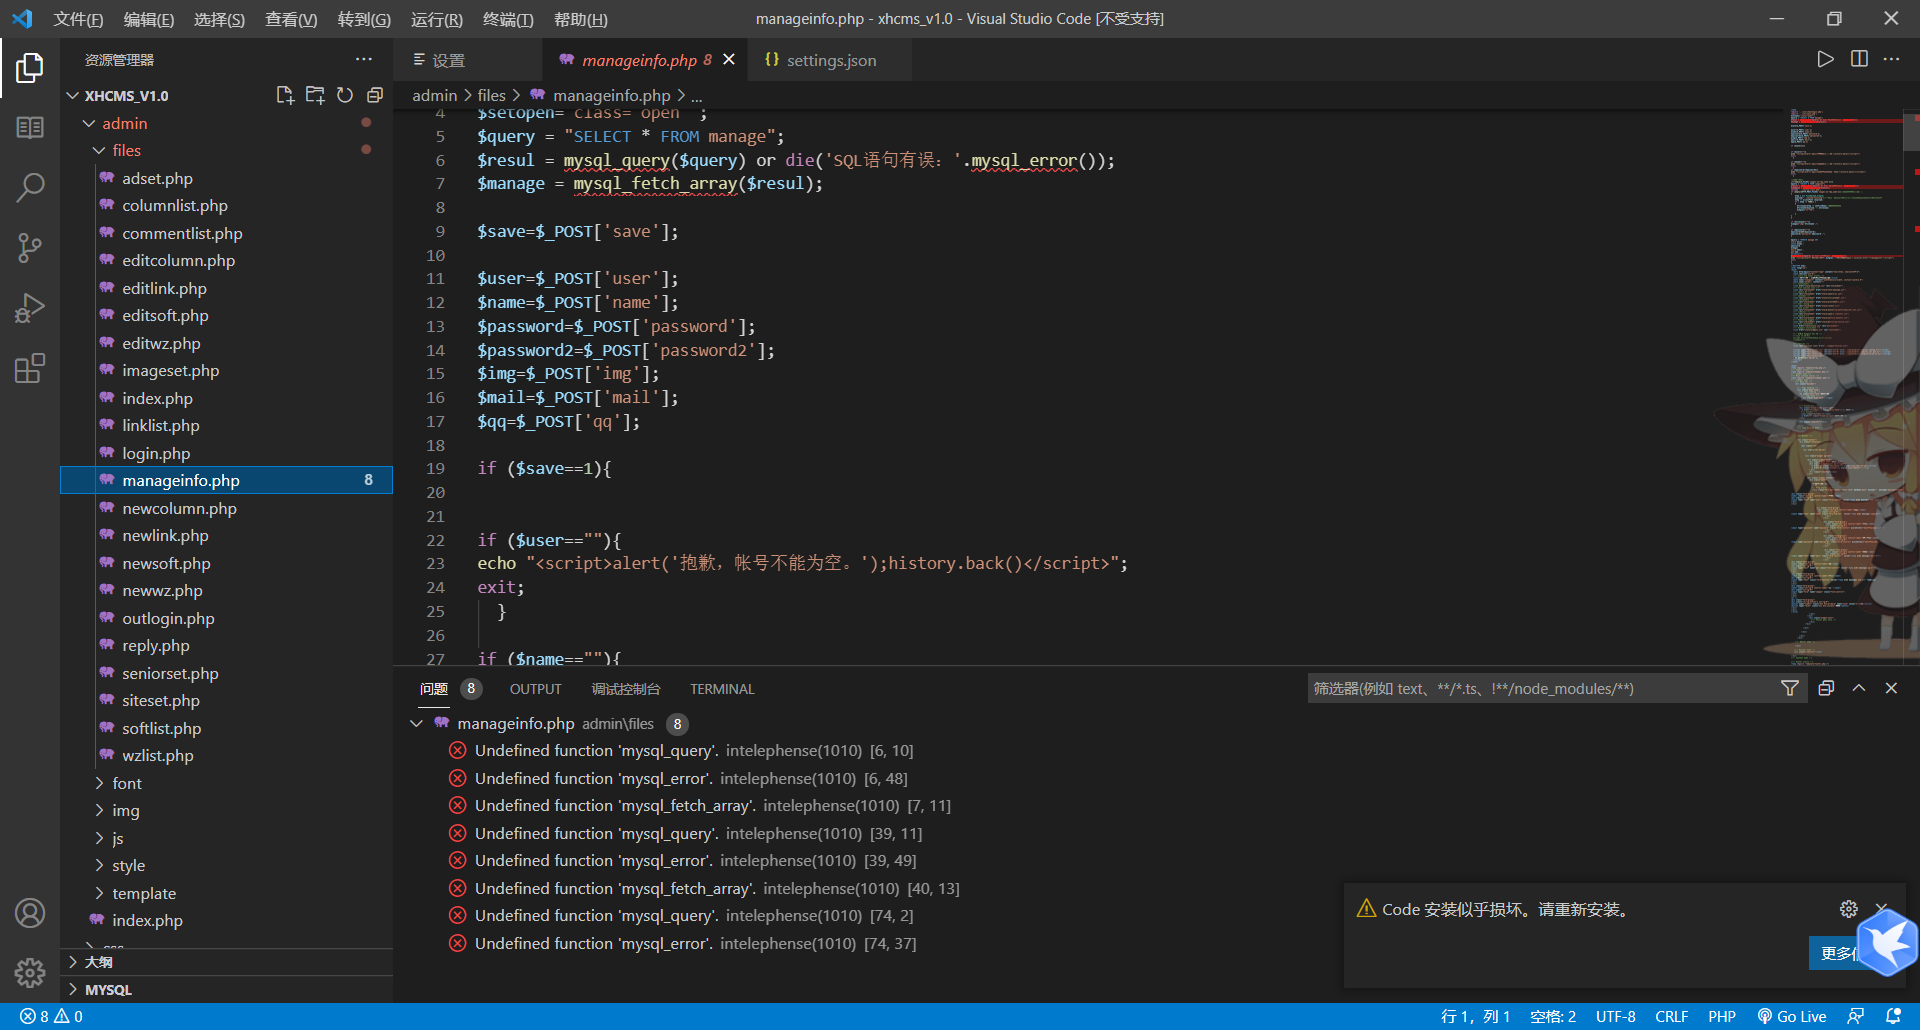The height and width of the screenshot is (1030, 1920).
Task: Change indentation 空格: 2 setting
Action: click(x=1552, y=1016)
